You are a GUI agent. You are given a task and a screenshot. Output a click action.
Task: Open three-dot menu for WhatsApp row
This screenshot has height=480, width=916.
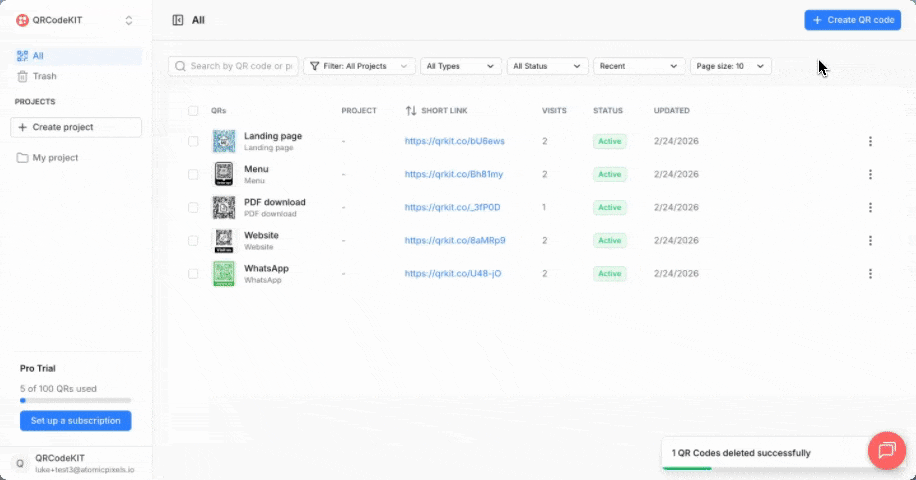tap(870, 273)
